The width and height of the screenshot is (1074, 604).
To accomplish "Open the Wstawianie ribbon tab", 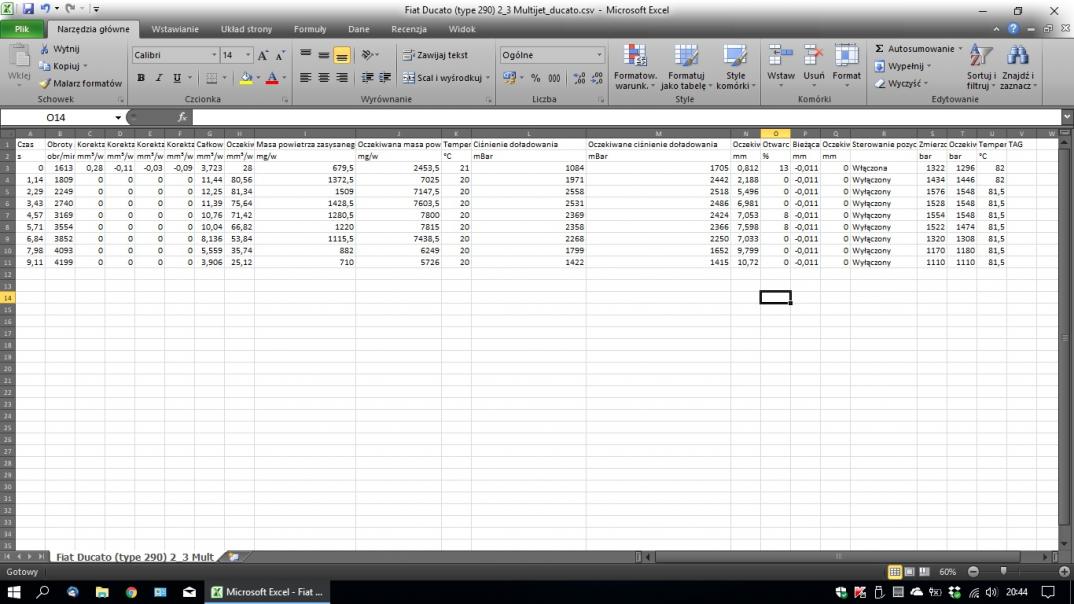I will tap(174, 29).
